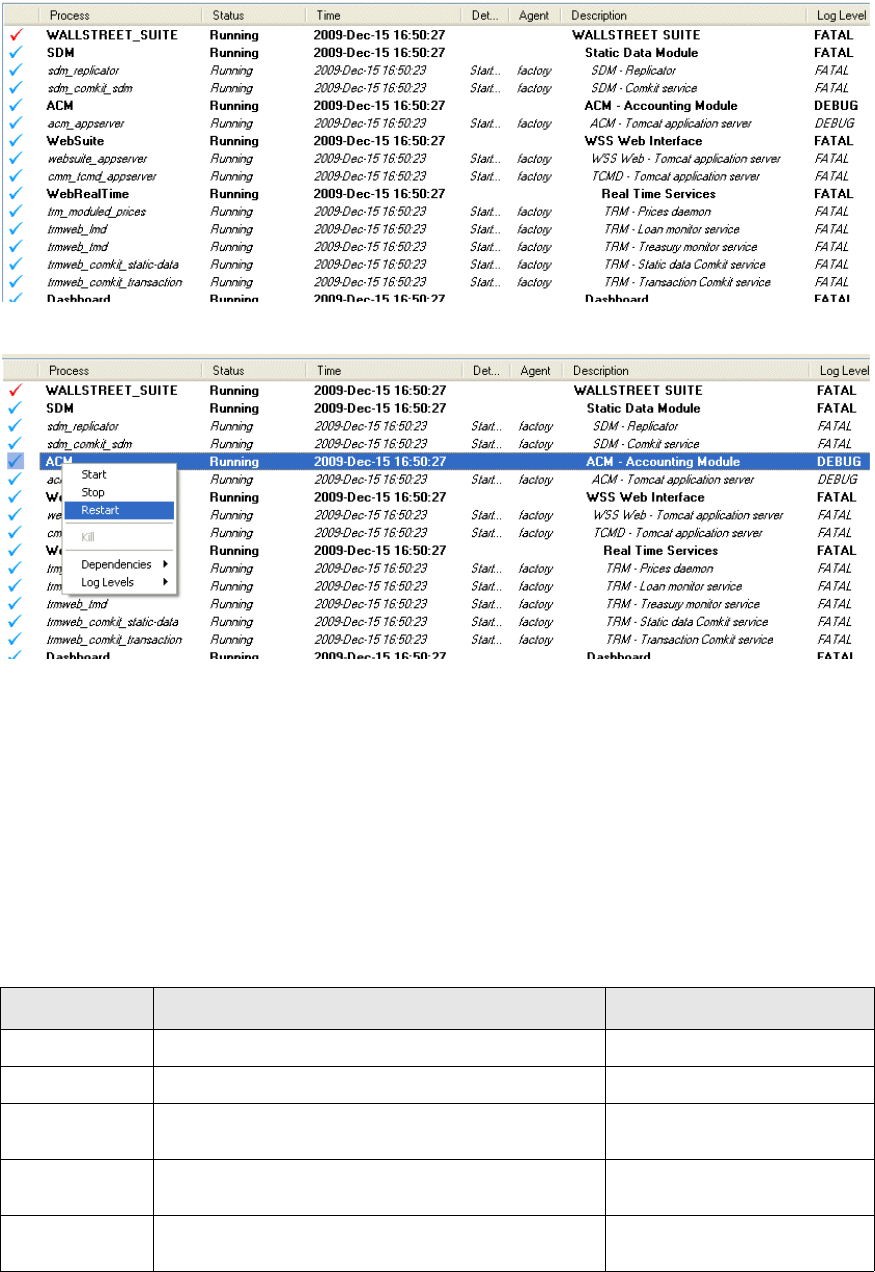
Task: Click 'WSS Web Interface' in the list with the context menu
Action: click(x=645, y=498)
